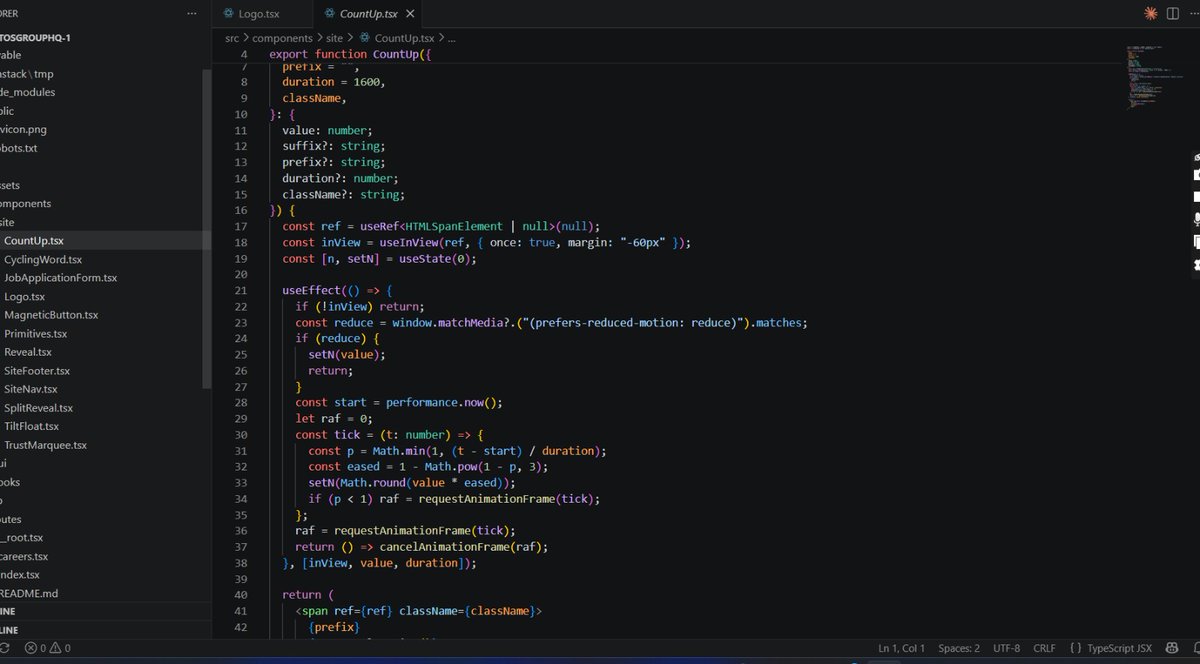
Task: Open the trailing ellipsis breadcrumb symbol
Action: click(x=451, y=38)
